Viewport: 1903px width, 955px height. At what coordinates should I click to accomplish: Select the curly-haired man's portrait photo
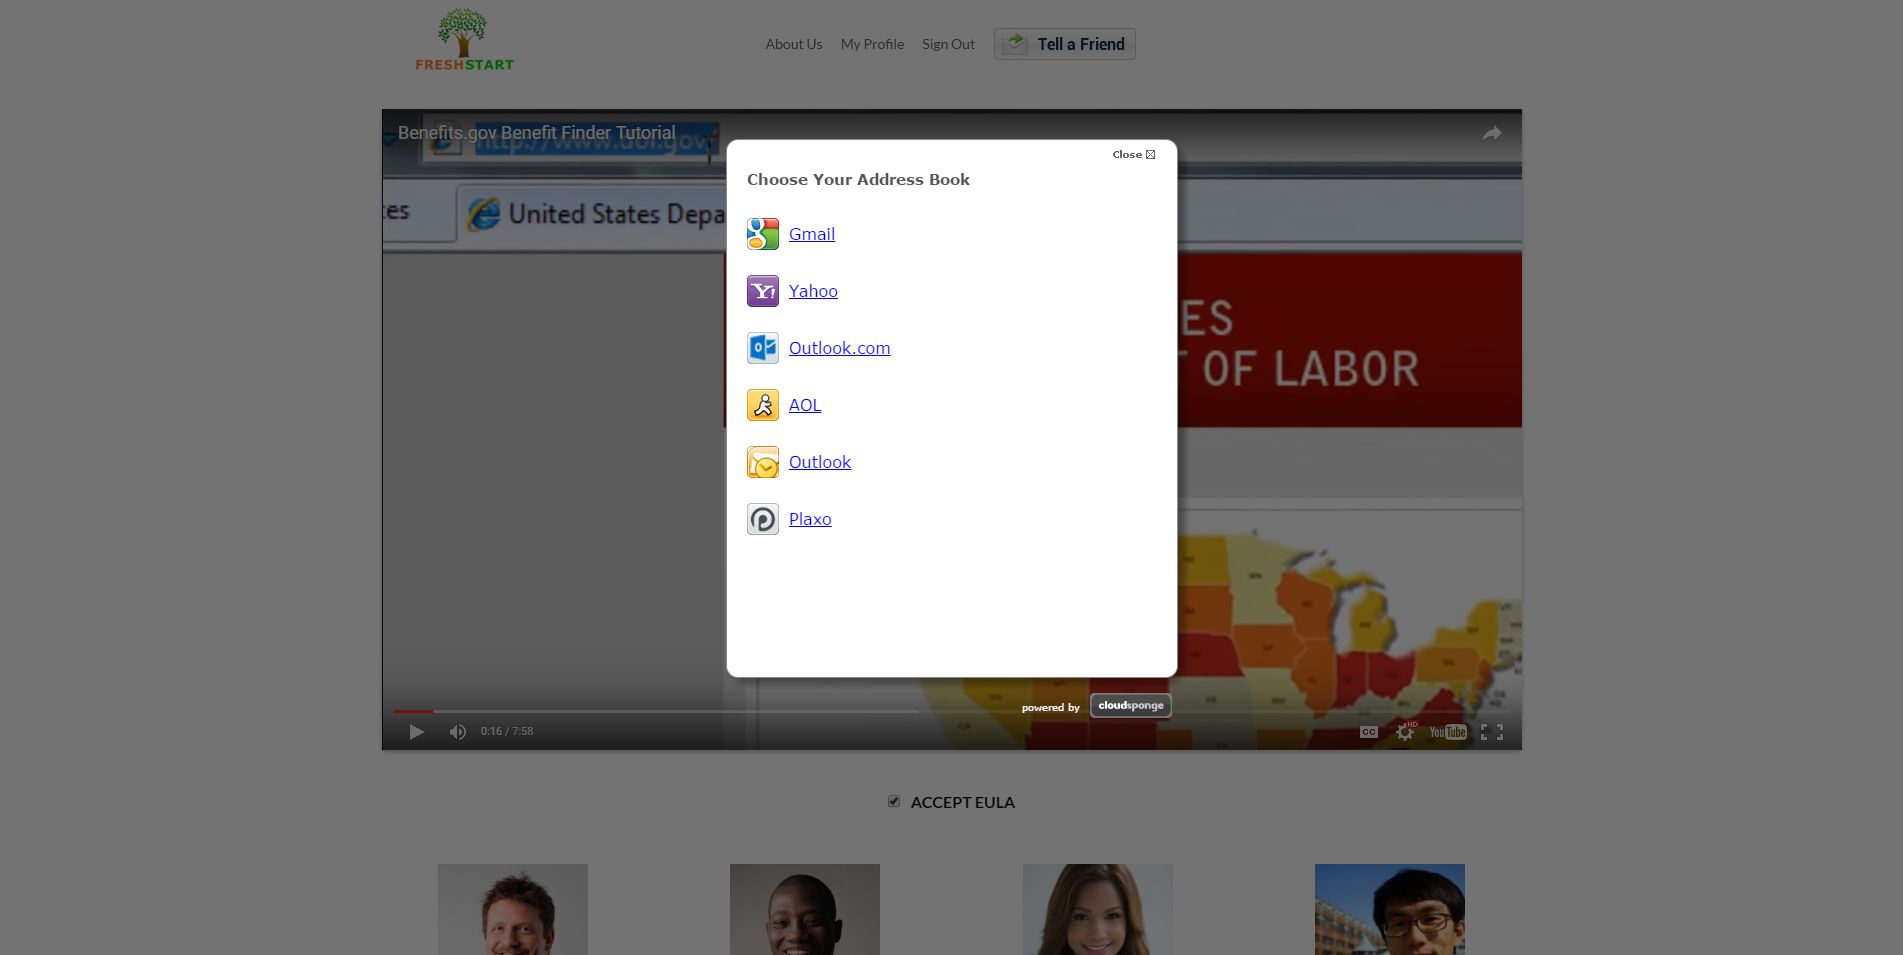tap(513, 909)
